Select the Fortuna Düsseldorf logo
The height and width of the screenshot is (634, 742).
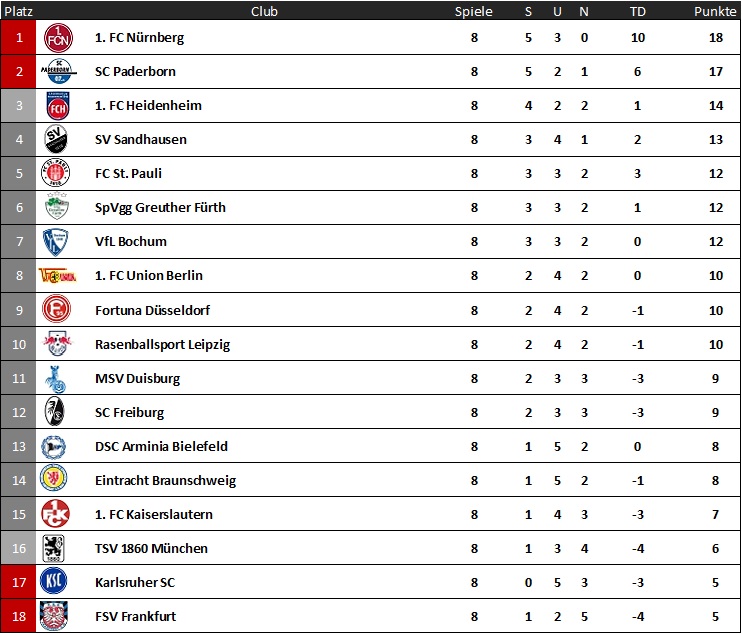point(56,309)
